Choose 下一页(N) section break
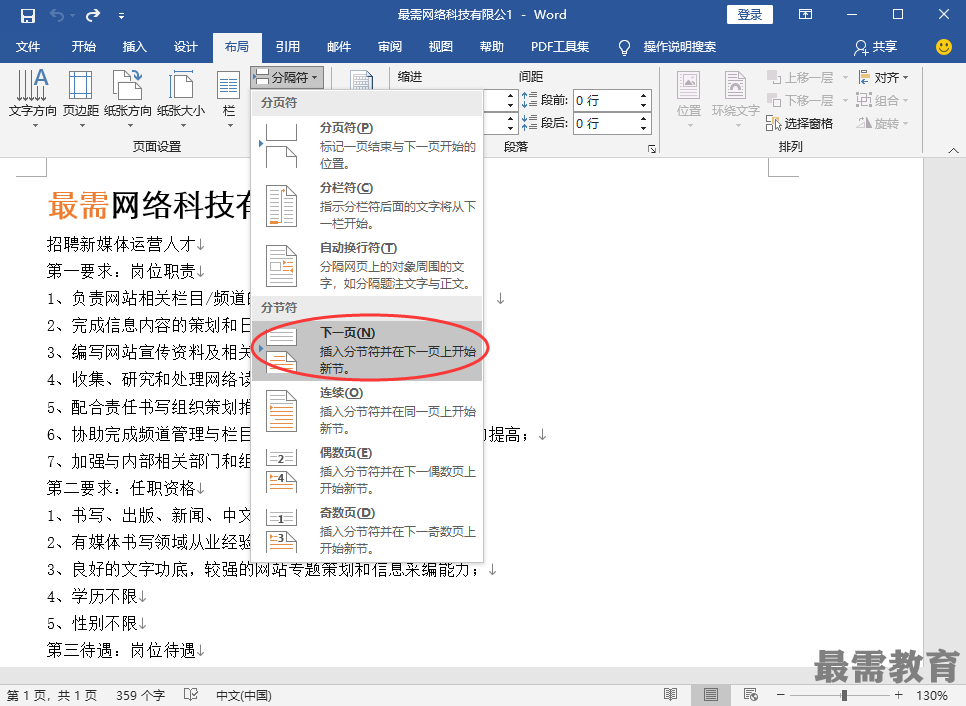This screenshot has width=966, height=706. pos(367,351)
